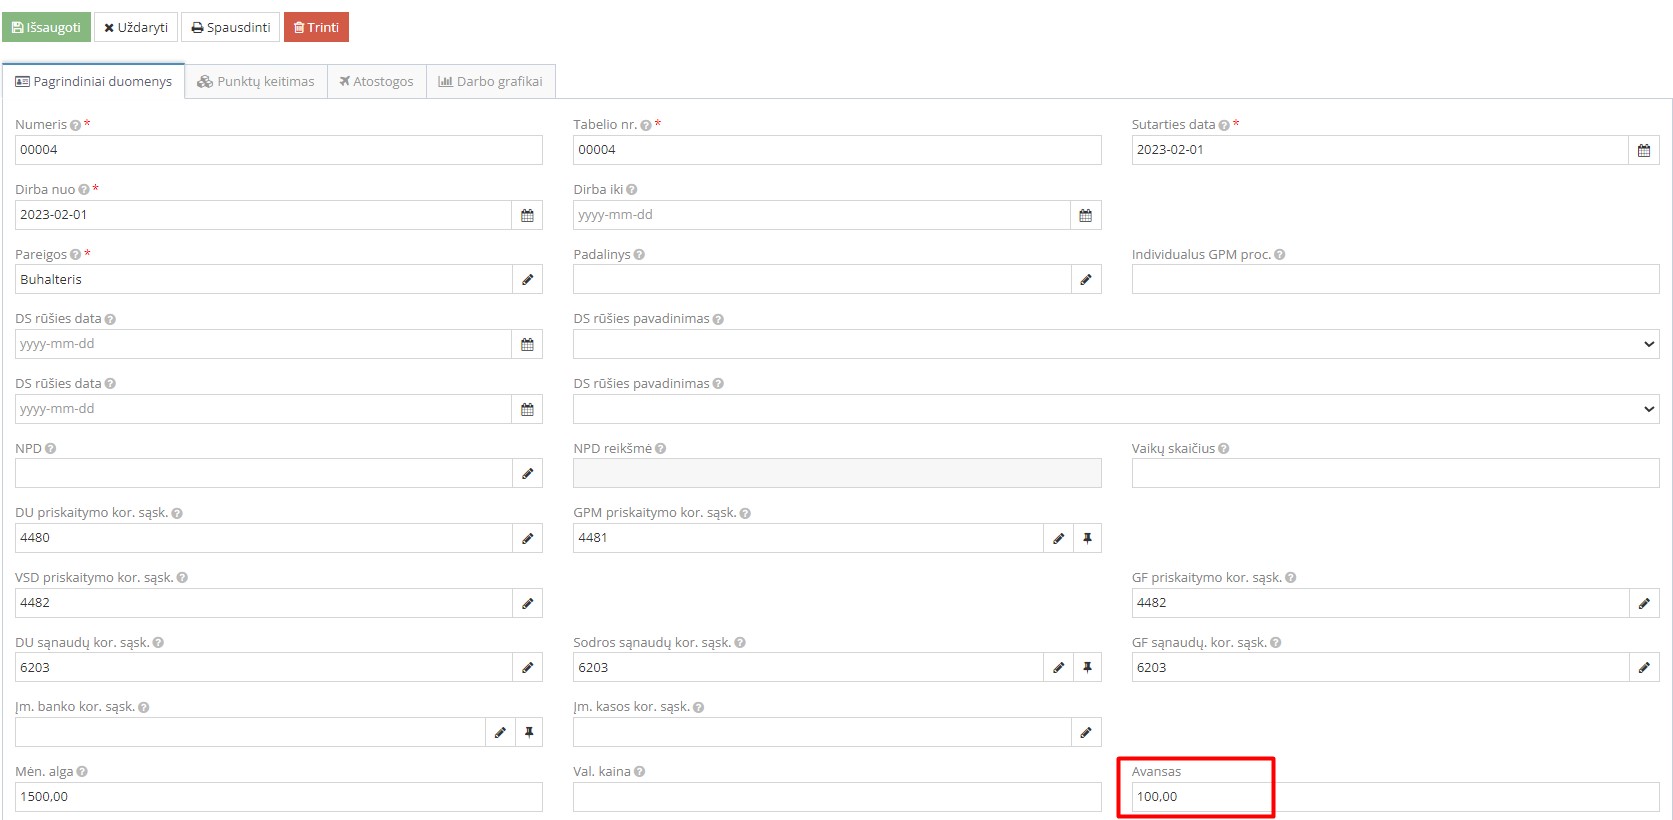
Task: Click the red Trinti button
Action: point(316,27)
